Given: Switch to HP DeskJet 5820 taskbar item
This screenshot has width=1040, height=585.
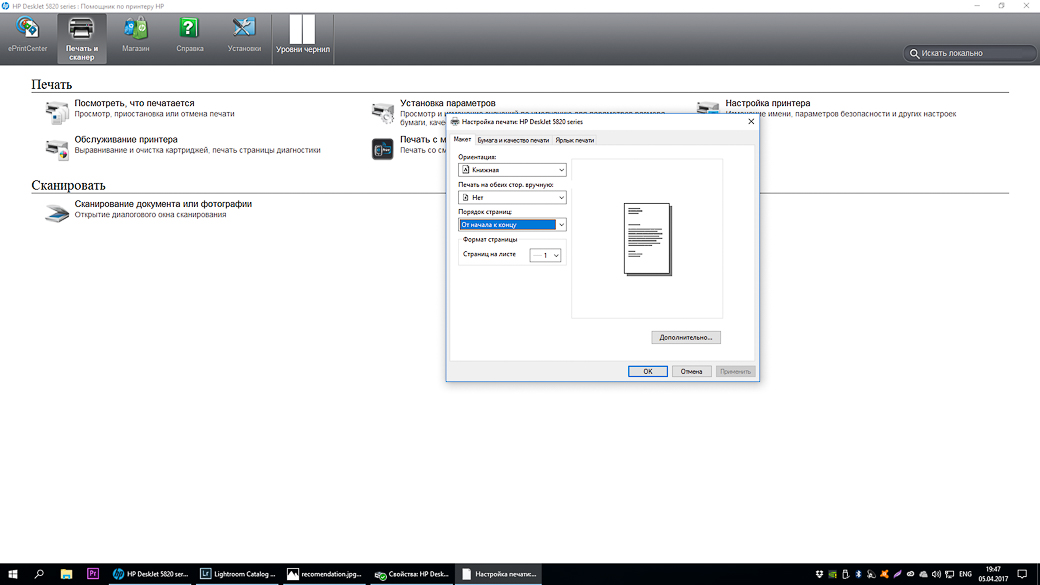Looking at the screenshot, I should click(x=151, y=574).
